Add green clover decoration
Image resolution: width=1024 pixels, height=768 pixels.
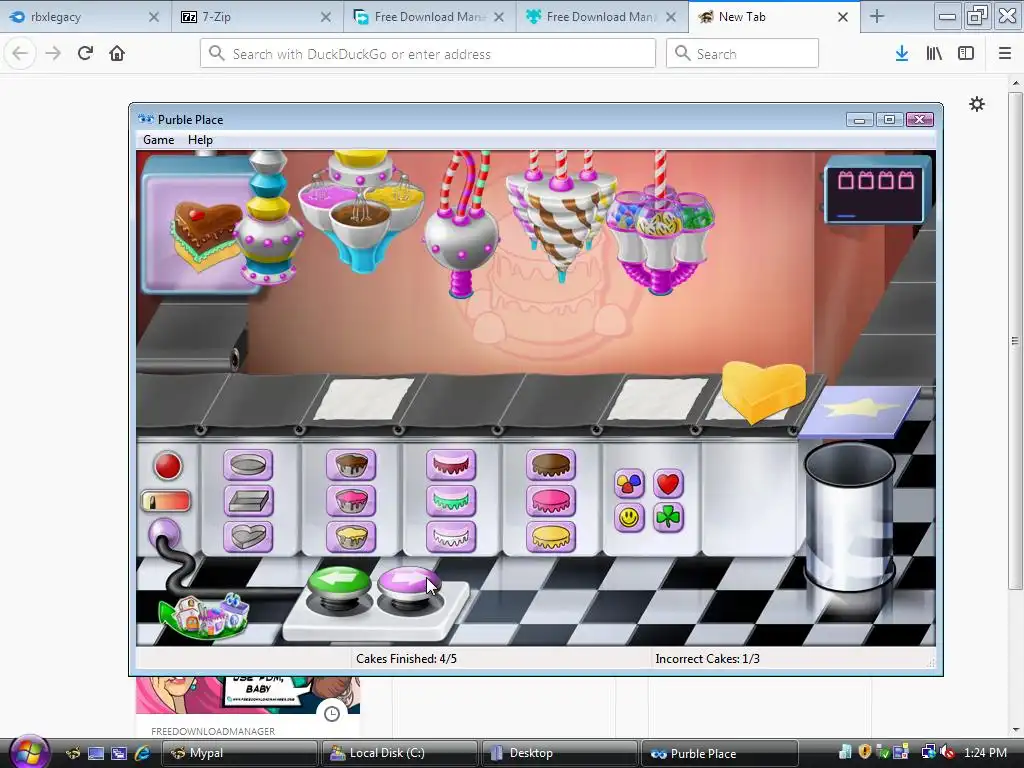668,518
